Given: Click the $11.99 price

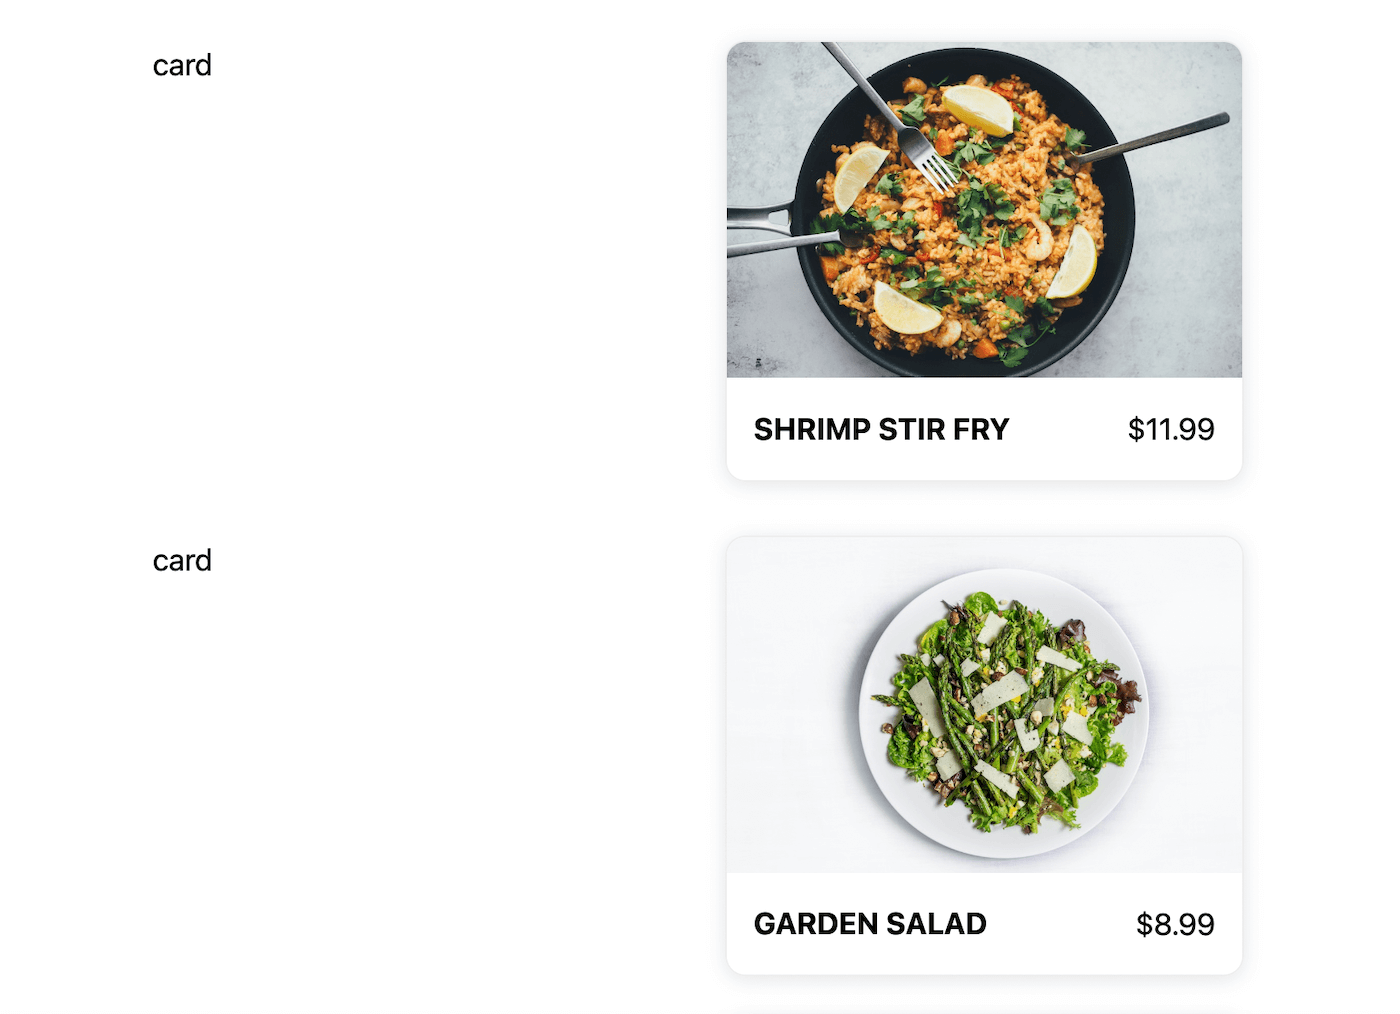Looking at the screenshot, I should (1170, 429).
